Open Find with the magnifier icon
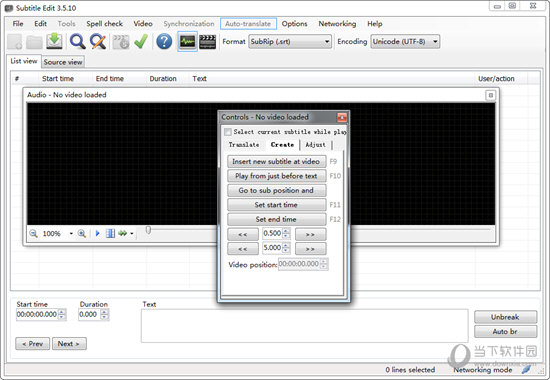This screenshot has height=380, width=550. [78, 41]
